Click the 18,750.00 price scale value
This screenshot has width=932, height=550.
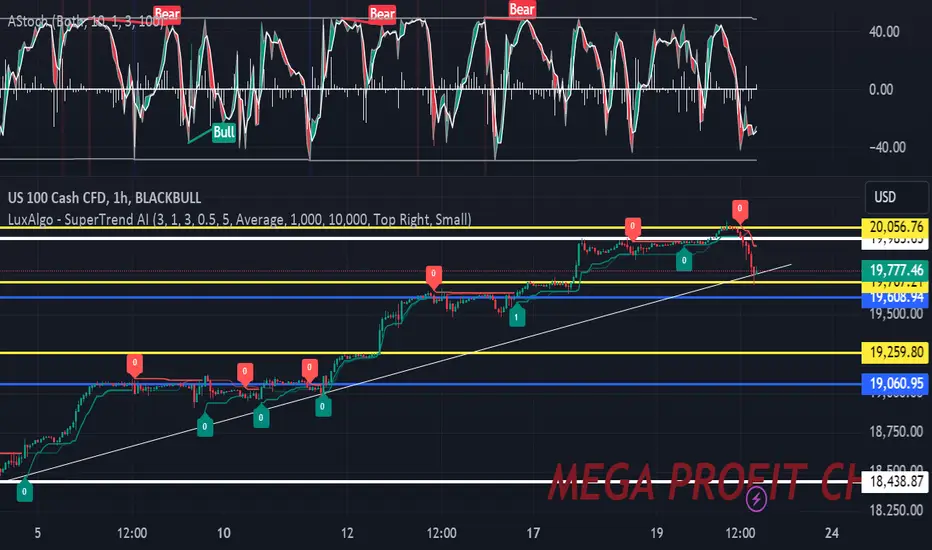pos(896,432)
